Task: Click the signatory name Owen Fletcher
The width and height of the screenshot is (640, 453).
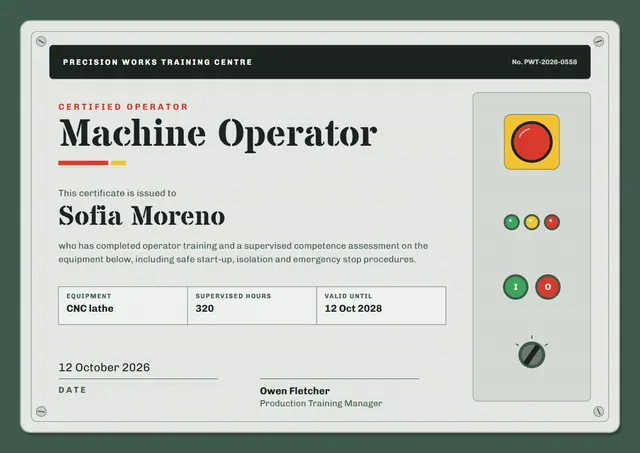Action: pyautogui.click(x=295, y=391)
